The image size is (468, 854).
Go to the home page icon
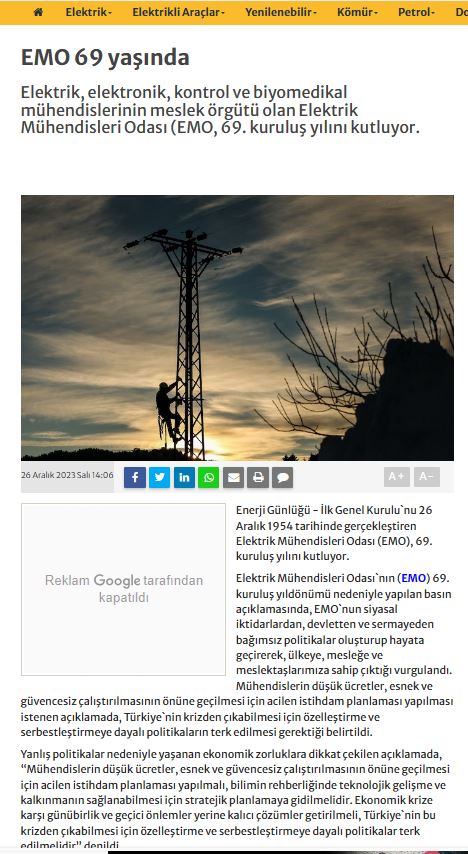pyautogui.click(x=38, y=12)
